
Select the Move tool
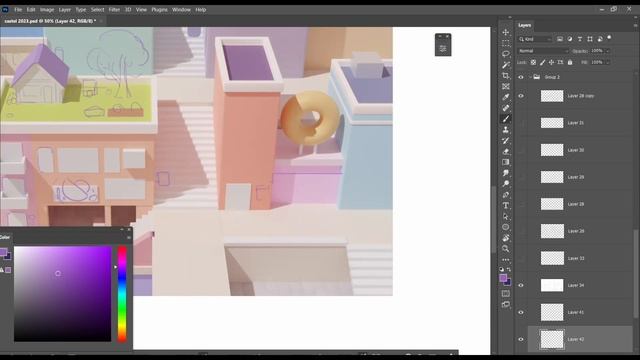pos(506,32)
